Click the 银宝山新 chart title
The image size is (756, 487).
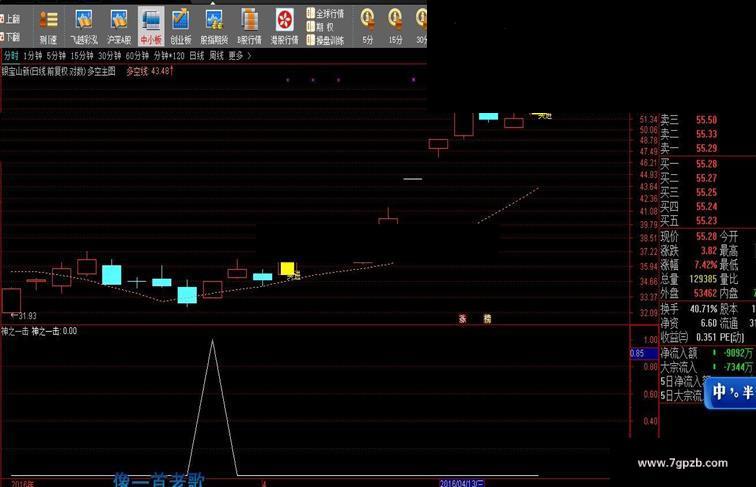(x=58, y=71)
